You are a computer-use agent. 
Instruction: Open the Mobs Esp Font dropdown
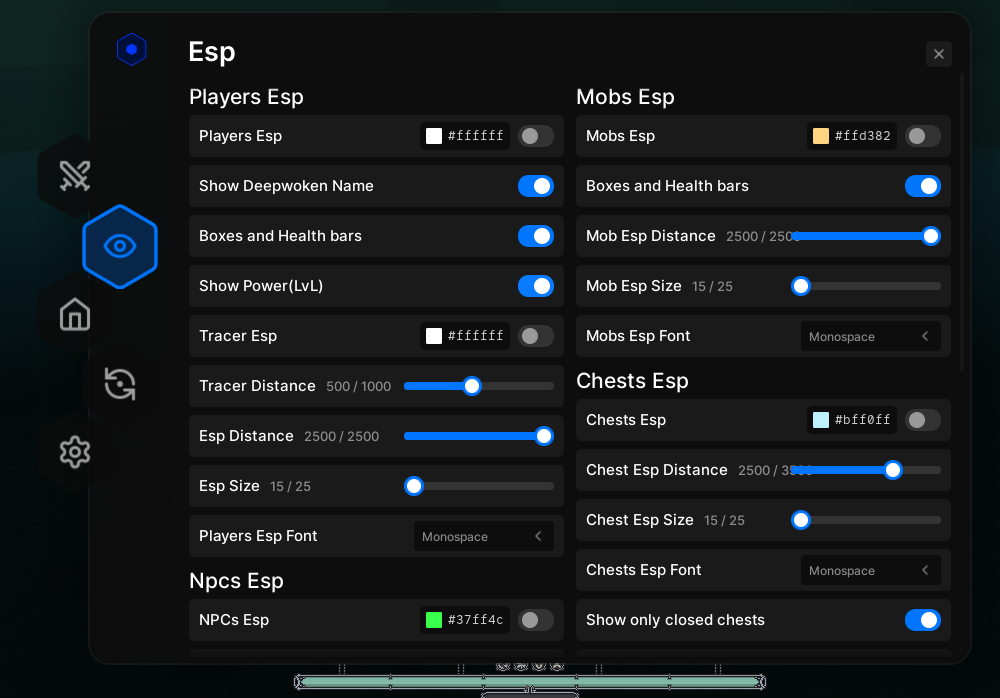click(x=870, y=336)
